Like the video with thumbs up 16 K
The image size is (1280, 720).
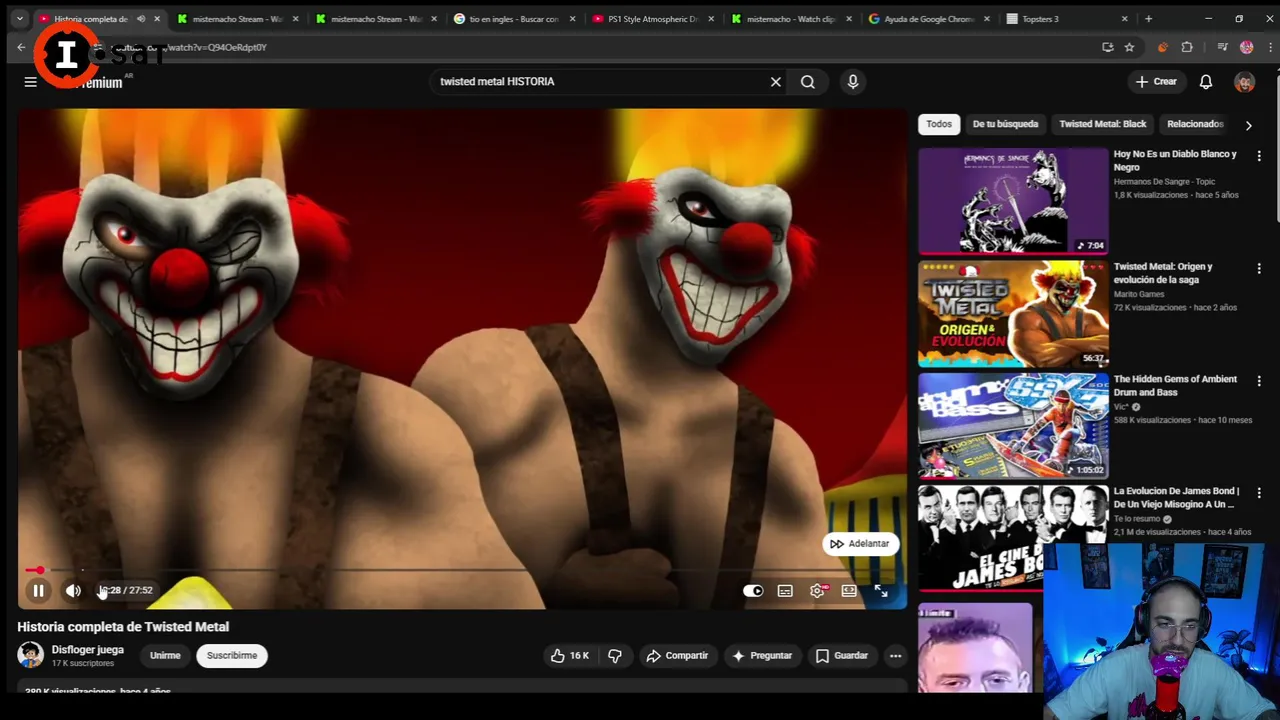(x=570, y=656)
